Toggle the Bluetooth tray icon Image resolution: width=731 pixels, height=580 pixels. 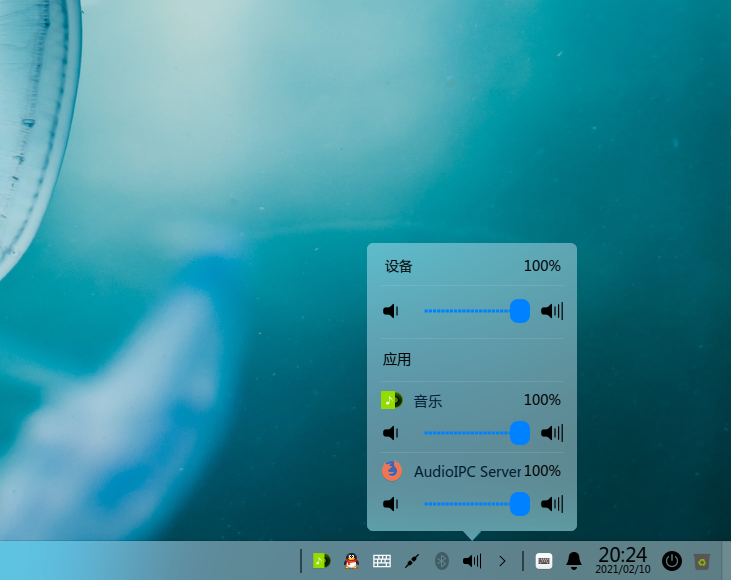click(x=441, y=561)
